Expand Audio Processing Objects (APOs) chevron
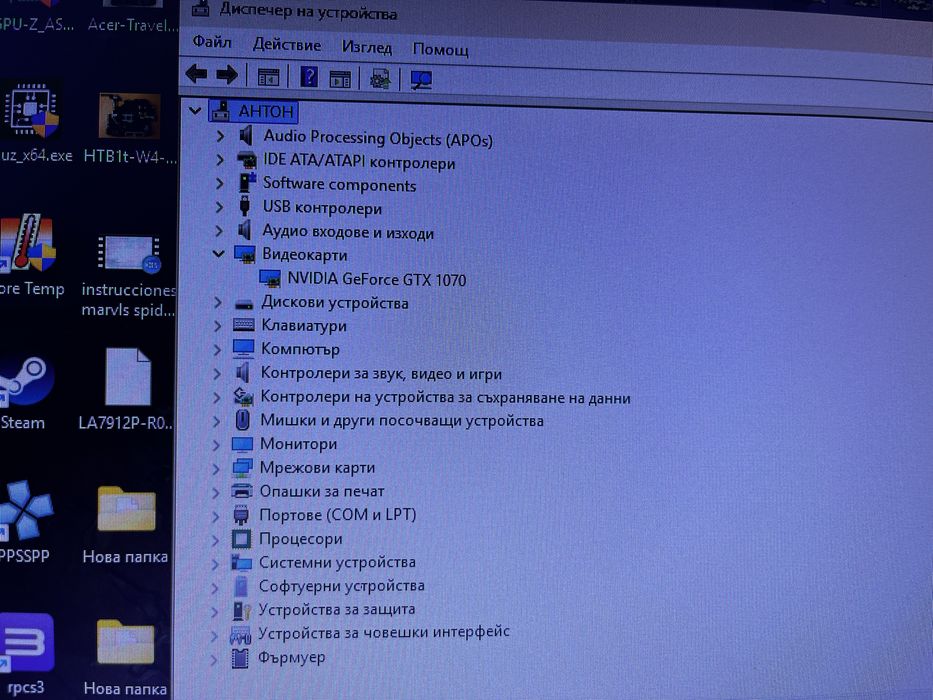Screen dimensions: 933x700 tap(220, 136)
